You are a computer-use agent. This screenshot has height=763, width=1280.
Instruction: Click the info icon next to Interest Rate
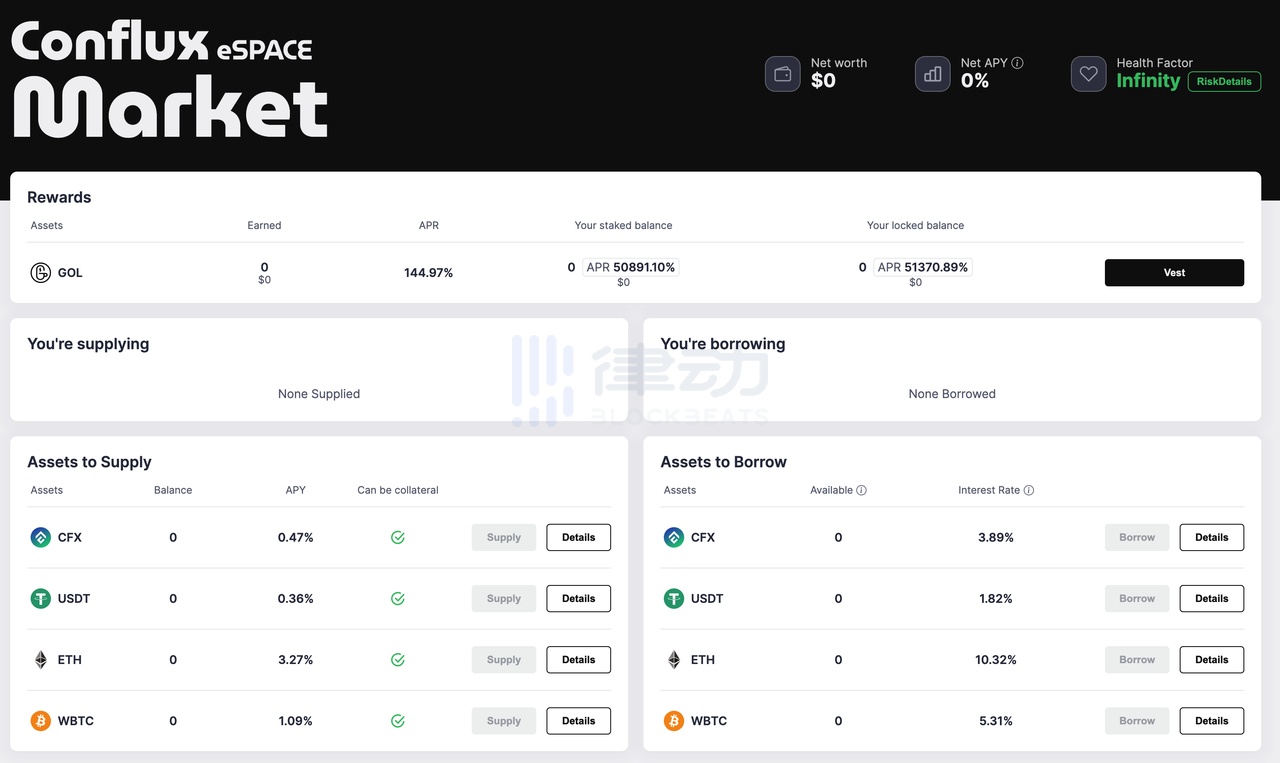1028,490
